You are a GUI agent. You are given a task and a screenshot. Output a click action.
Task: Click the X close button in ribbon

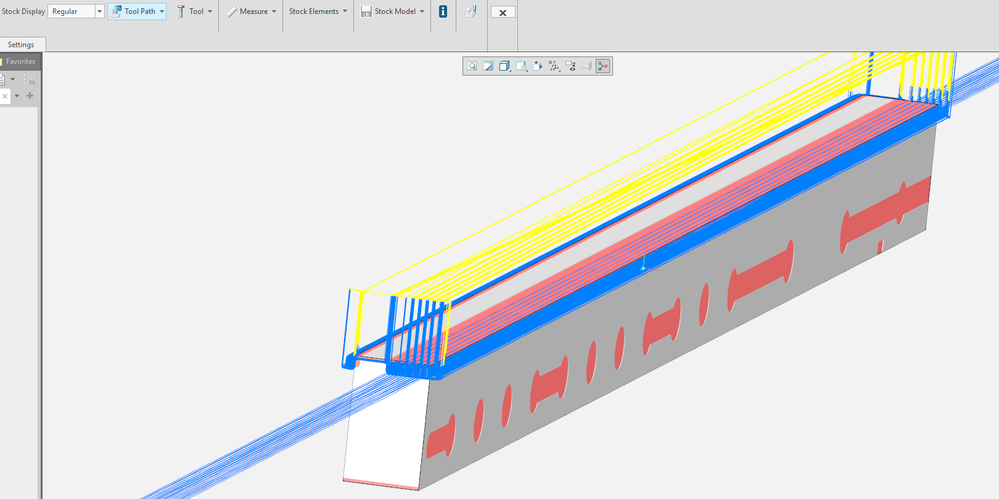tap(503, 13)
